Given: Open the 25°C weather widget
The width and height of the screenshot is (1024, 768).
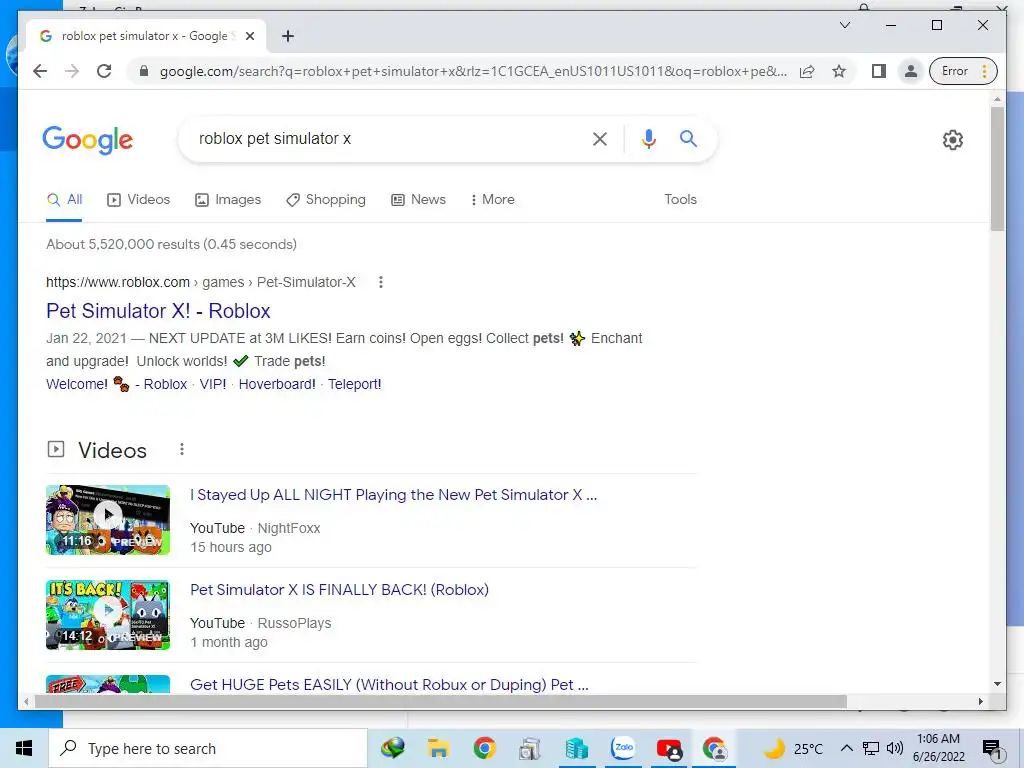Looking at the screenshot, I should (x=793, y=748).
